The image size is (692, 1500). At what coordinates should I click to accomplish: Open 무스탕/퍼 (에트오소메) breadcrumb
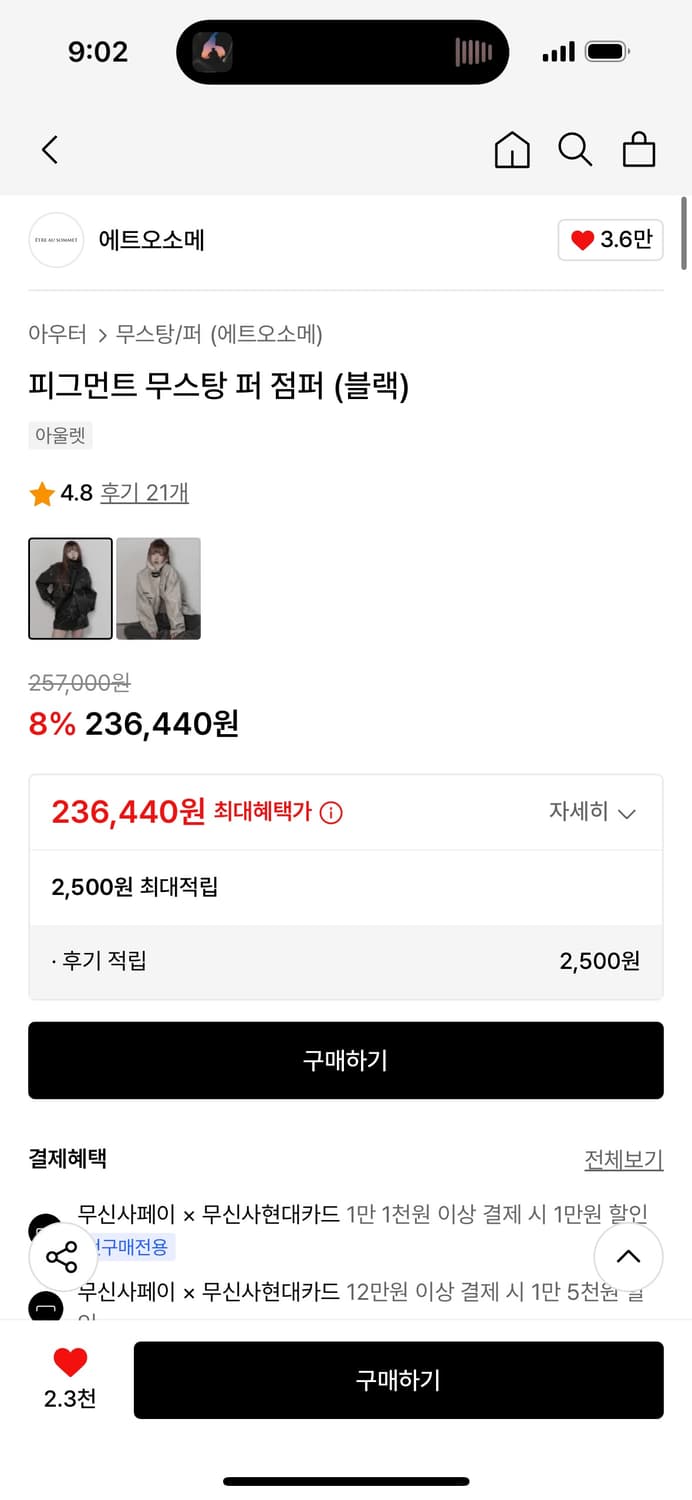coord(219,334)
